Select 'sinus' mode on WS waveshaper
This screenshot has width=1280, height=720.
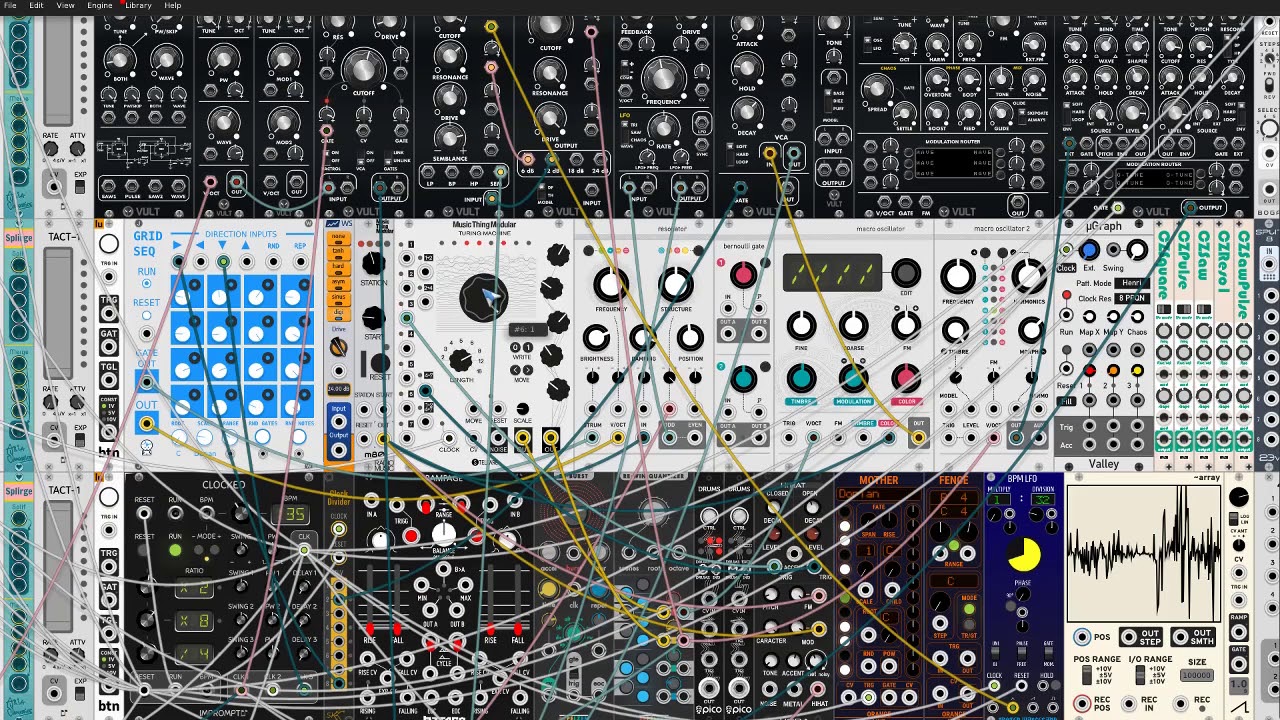point(338,299)
